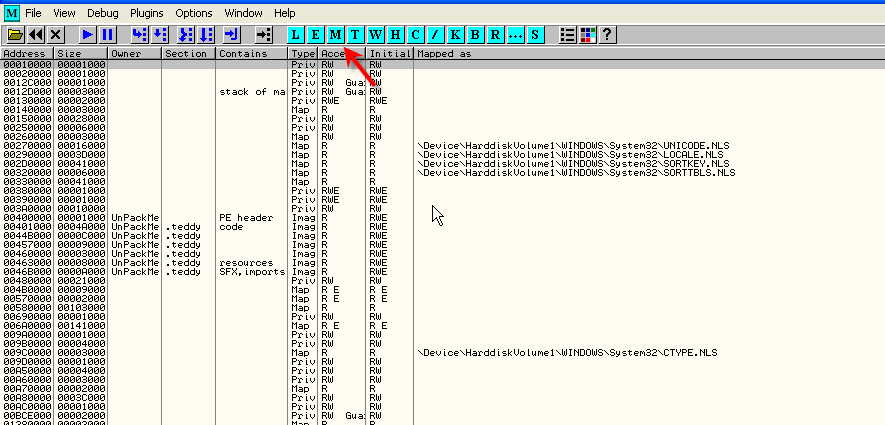Viewport: 885px width, 425px height.
Task: Click the Close program X icon
Action: 56,34
